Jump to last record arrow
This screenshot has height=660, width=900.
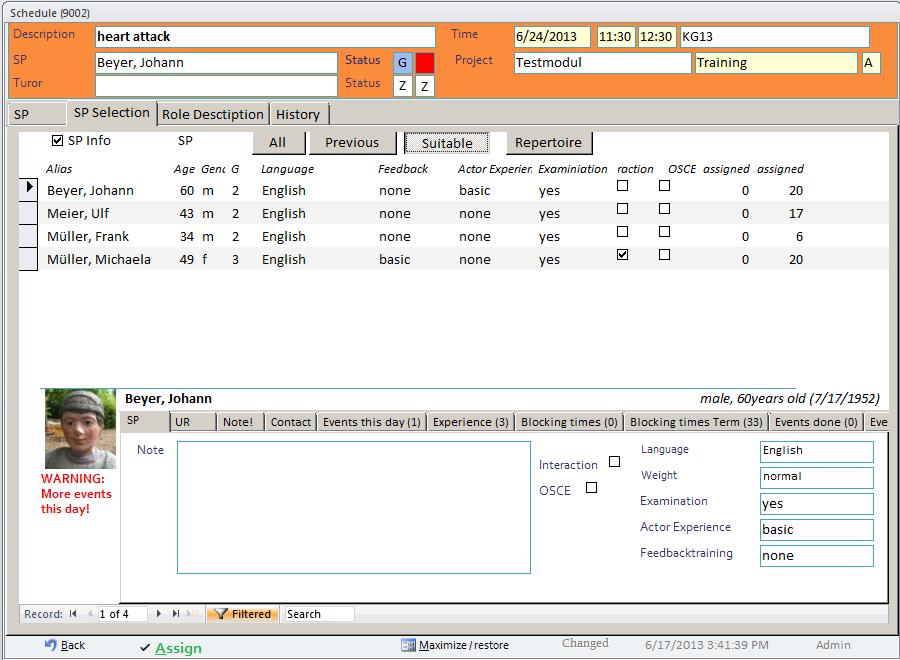176,614
